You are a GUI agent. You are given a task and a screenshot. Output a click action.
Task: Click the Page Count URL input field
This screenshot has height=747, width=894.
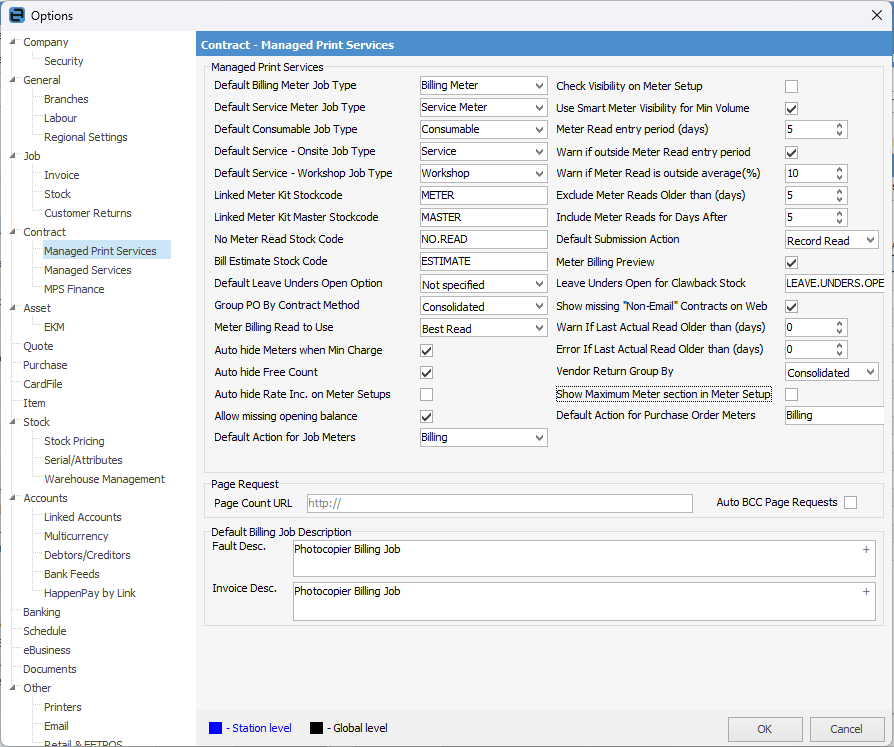point(499,503)
